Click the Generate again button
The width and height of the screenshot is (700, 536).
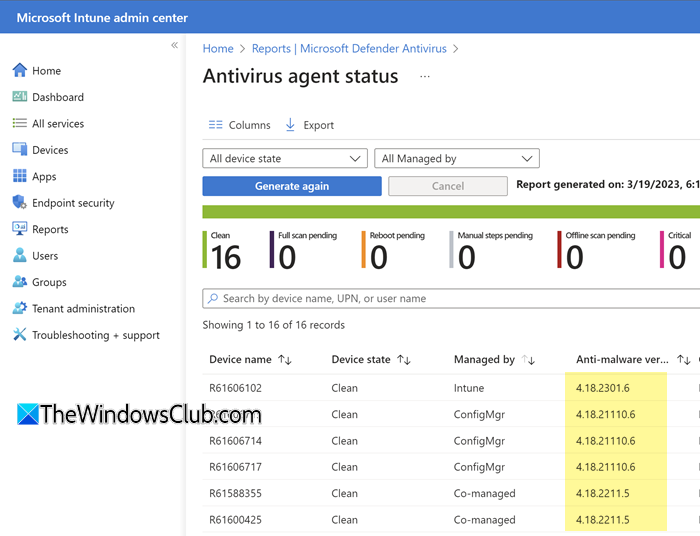(292, 186)
